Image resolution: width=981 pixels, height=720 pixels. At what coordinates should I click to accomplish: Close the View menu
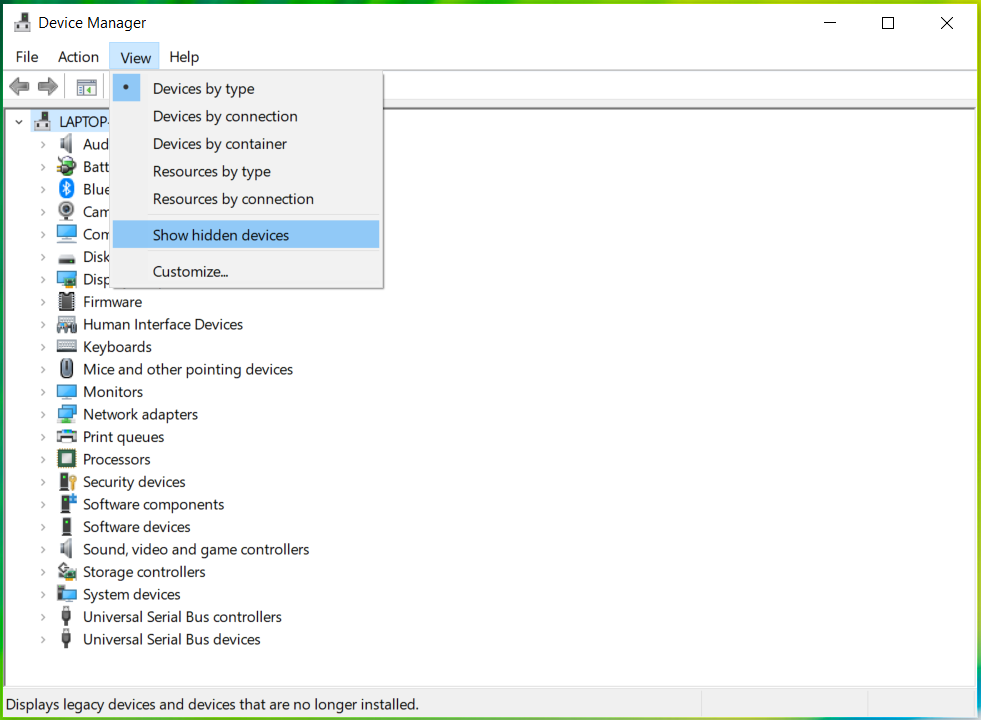point(135,57)
